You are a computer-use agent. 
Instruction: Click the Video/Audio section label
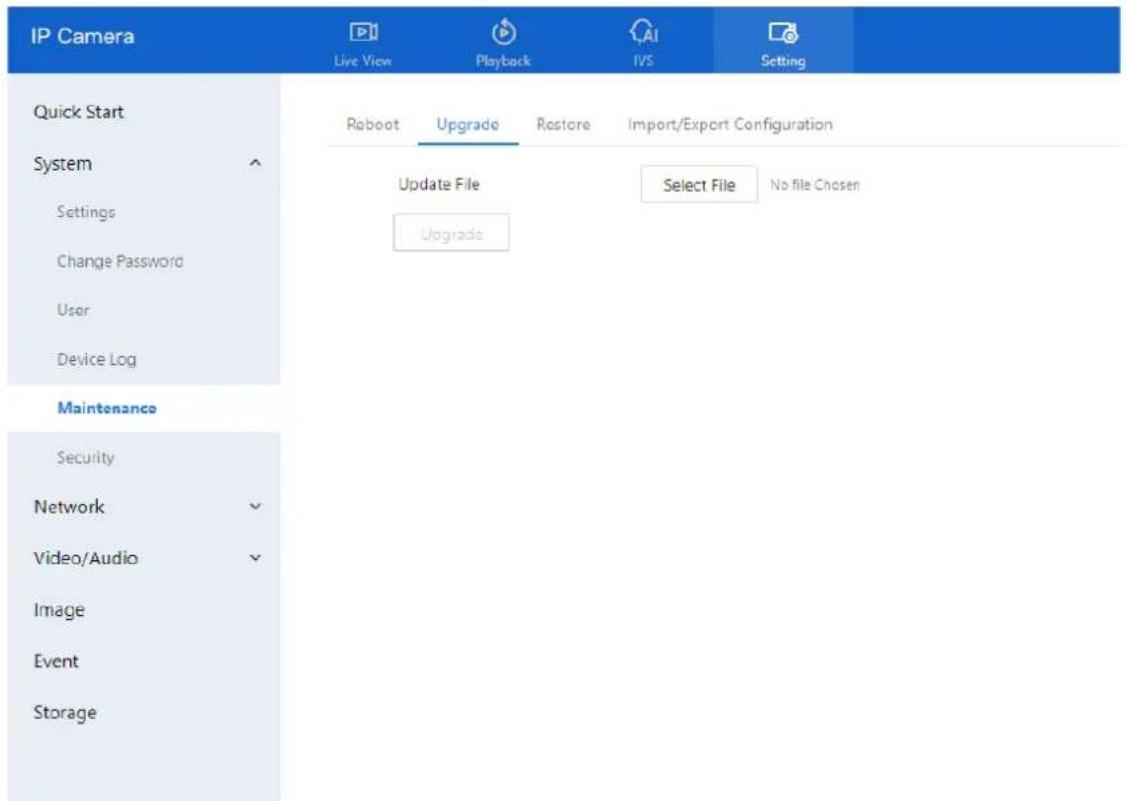pos(85,558)
